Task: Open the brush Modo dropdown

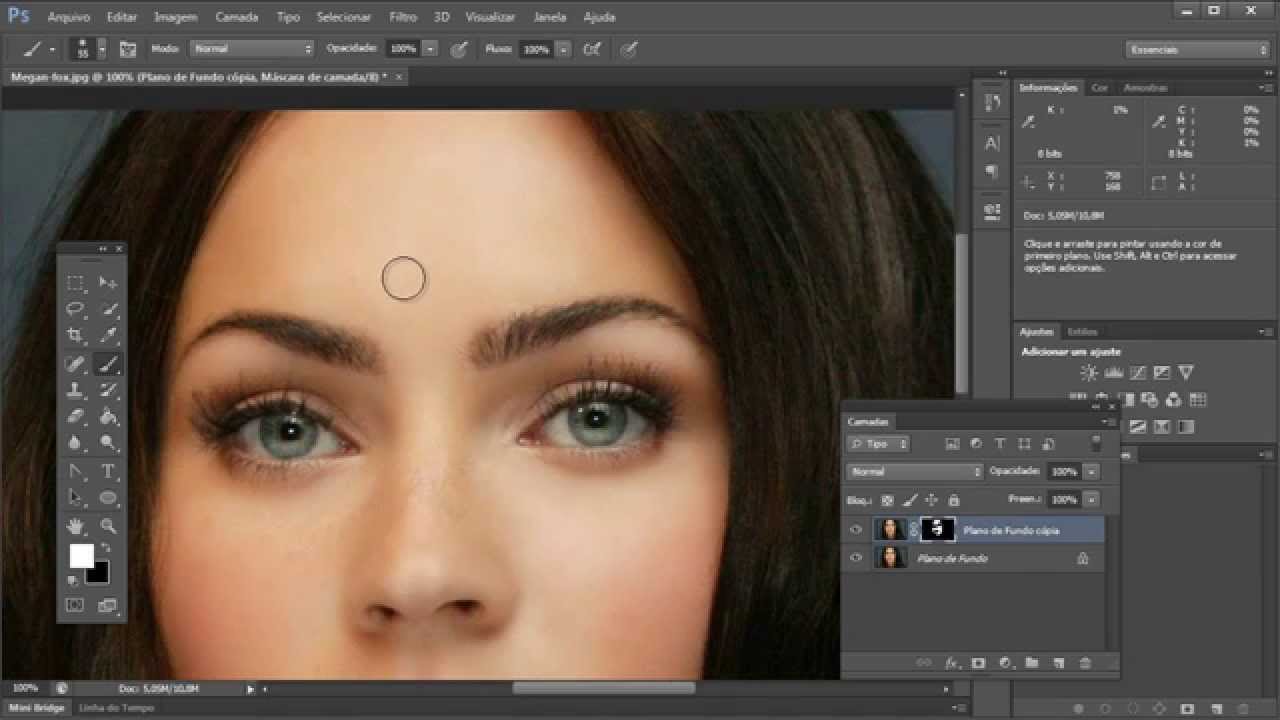Action: pyautogui.click(x=252, y=49)
